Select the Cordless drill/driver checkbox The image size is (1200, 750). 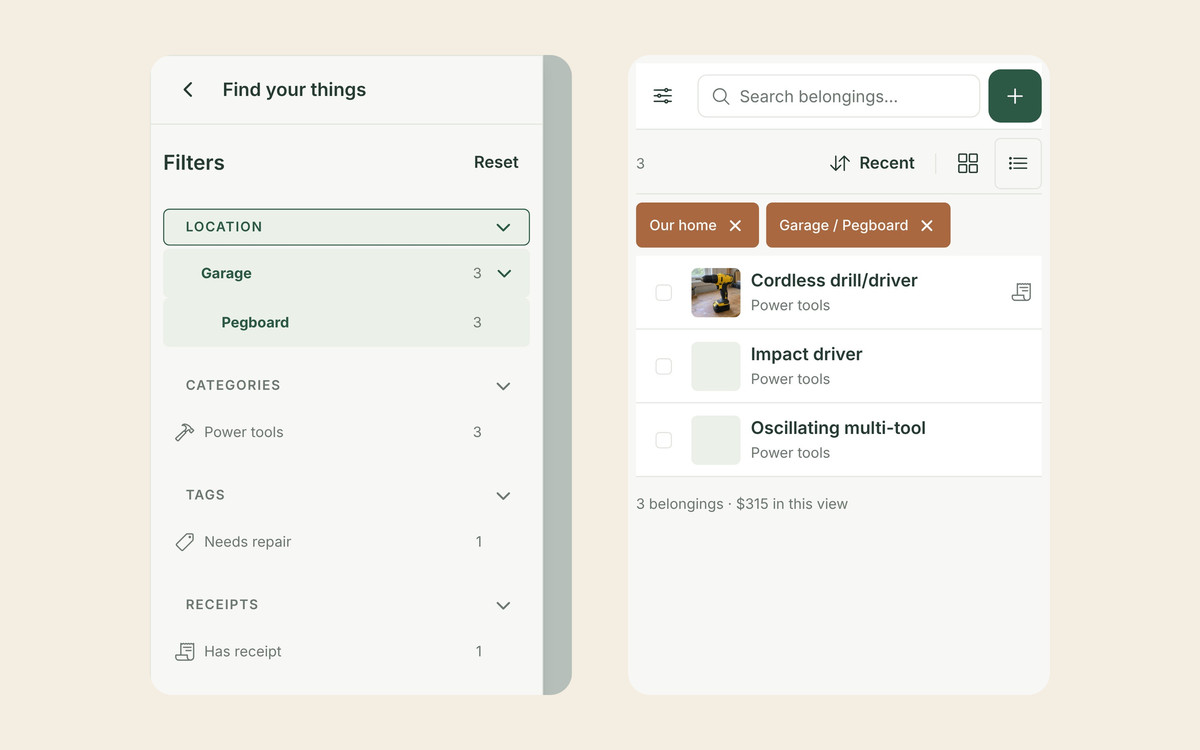664,292
